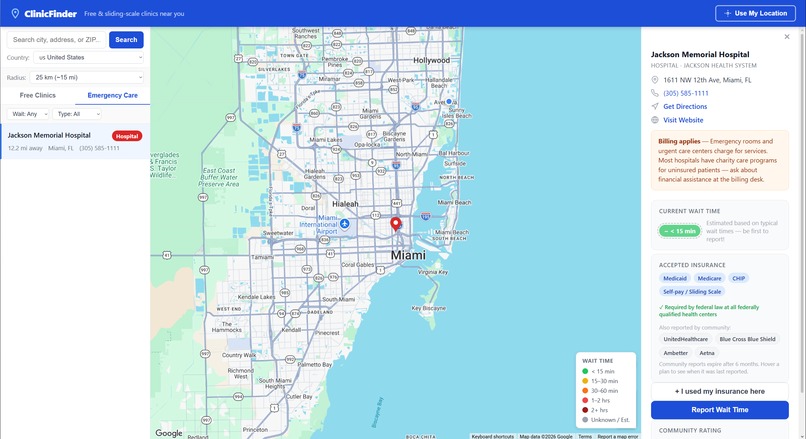Click yellow 15–30 min legend dot
Screen dimensions: 806x439
(x=585, y=381)
